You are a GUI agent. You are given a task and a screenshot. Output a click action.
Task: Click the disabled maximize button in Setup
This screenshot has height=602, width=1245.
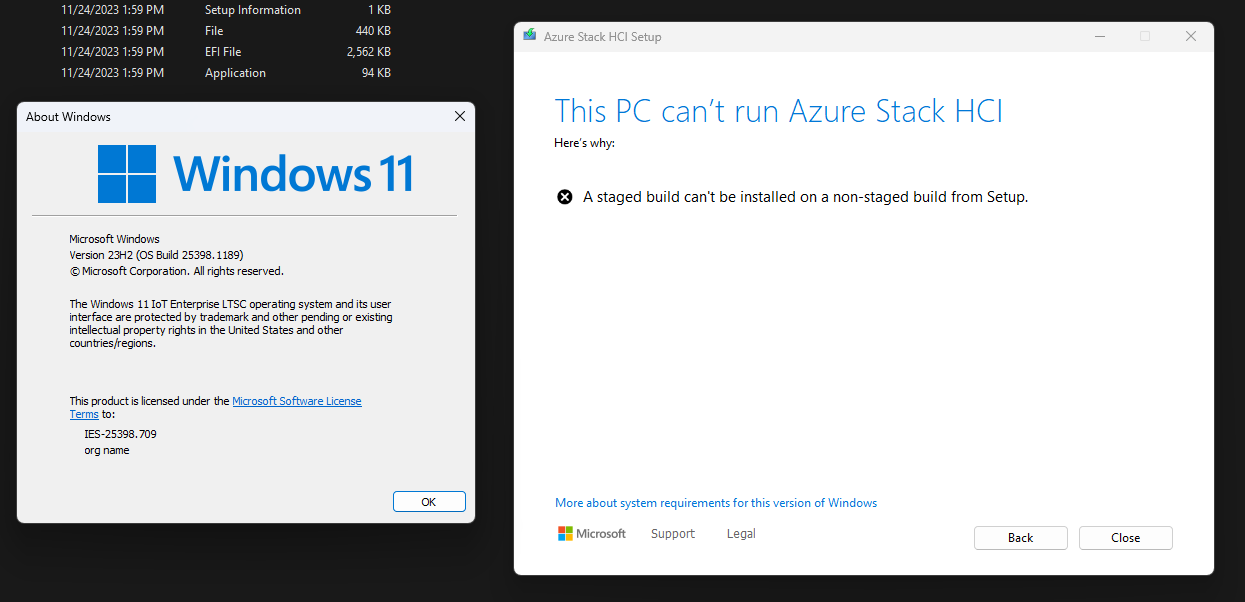click(1145, 36)
